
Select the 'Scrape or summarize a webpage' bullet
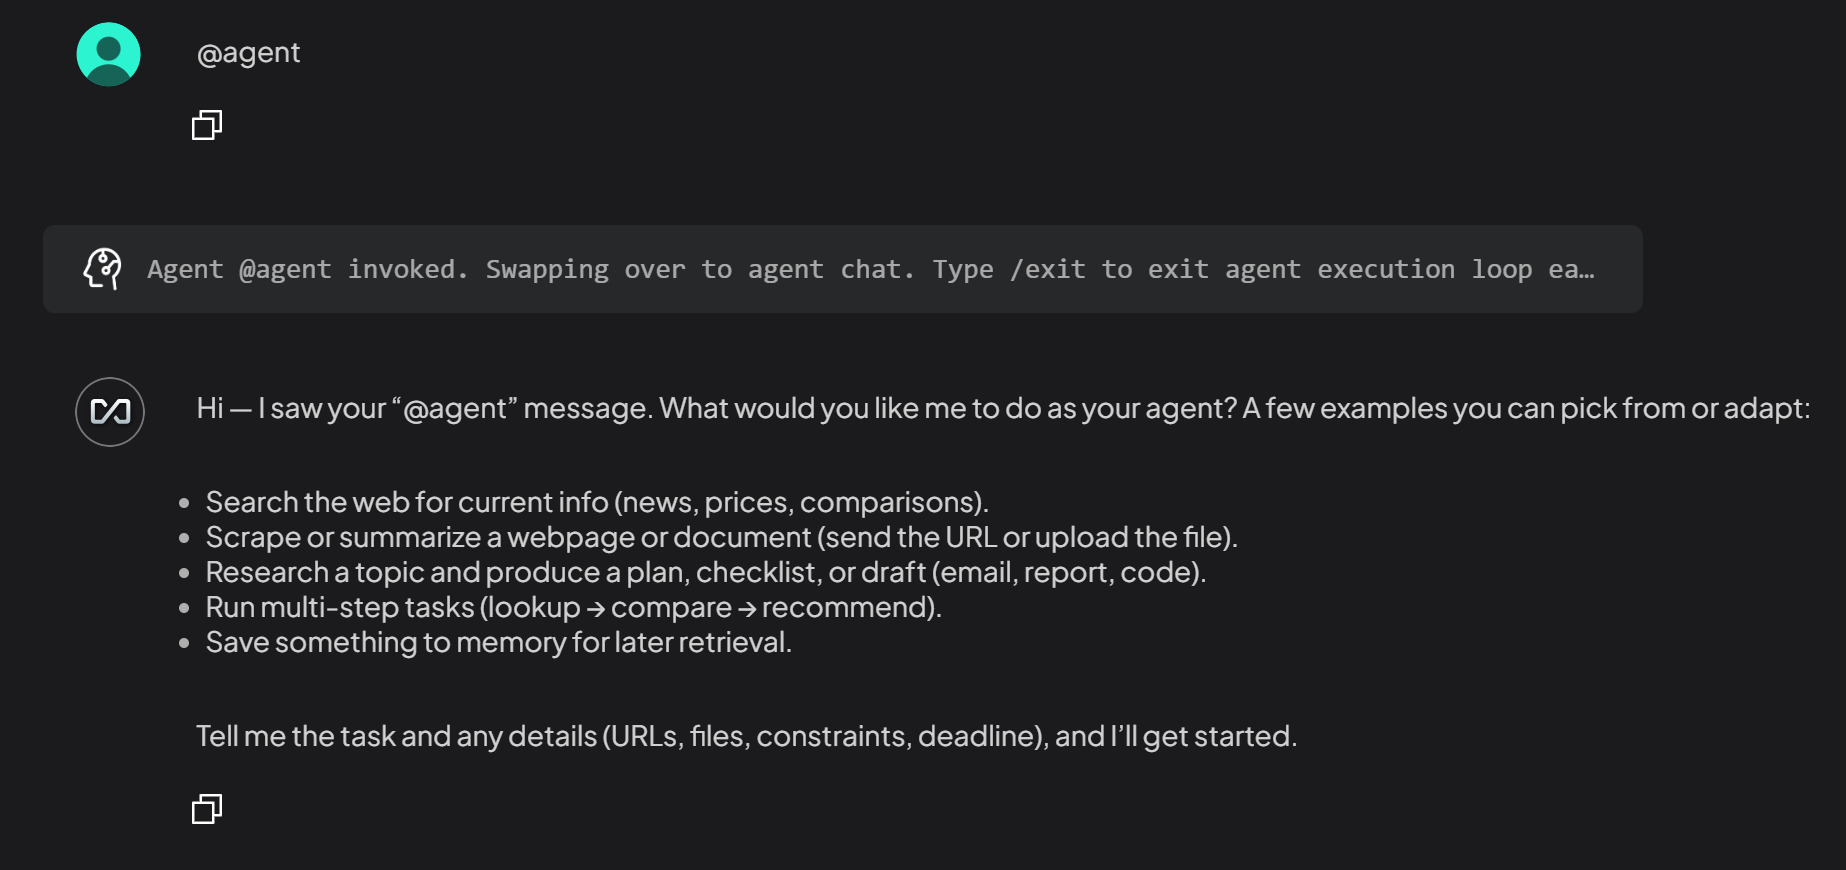click(721, 537)
